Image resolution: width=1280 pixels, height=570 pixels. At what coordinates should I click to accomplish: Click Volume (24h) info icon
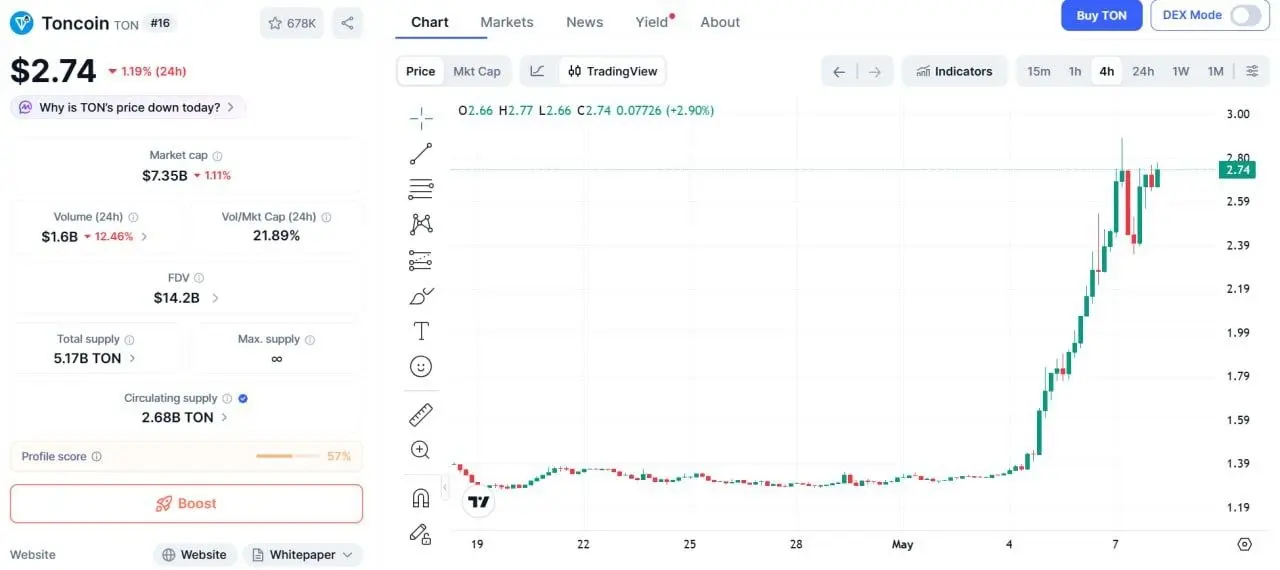[133, 217]
